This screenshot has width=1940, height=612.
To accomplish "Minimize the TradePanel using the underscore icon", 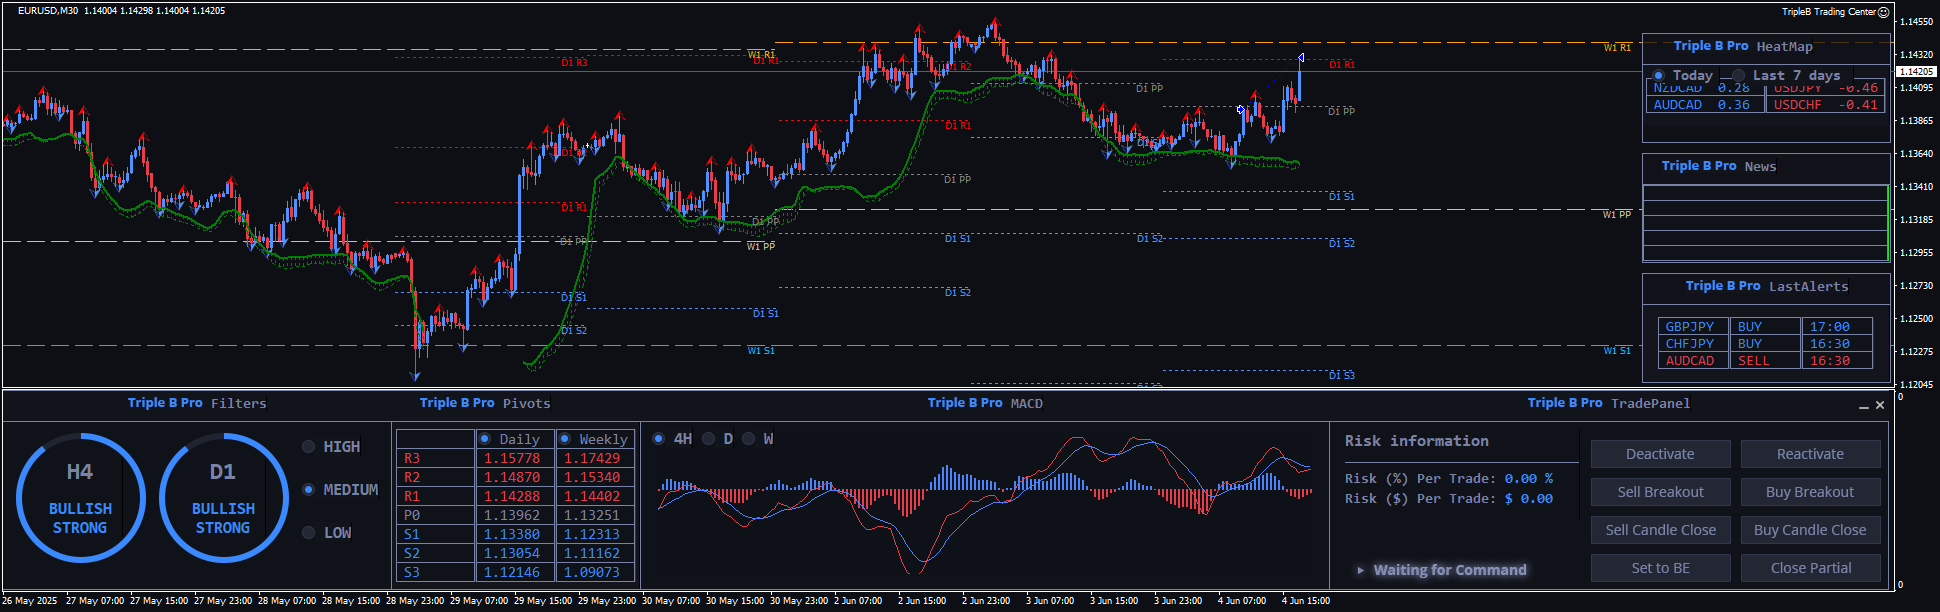I will pyautogui.click(x=1863, y=405).
